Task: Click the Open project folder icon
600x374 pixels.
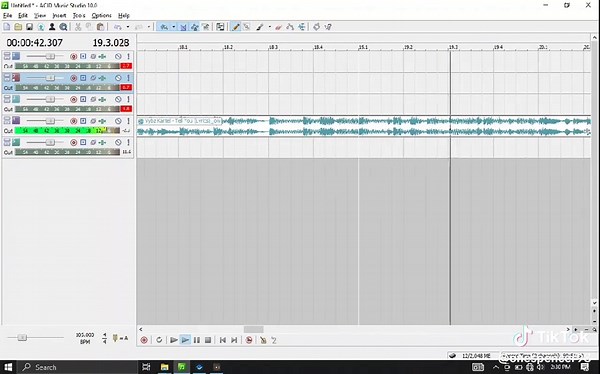Action: click(18, 27)
